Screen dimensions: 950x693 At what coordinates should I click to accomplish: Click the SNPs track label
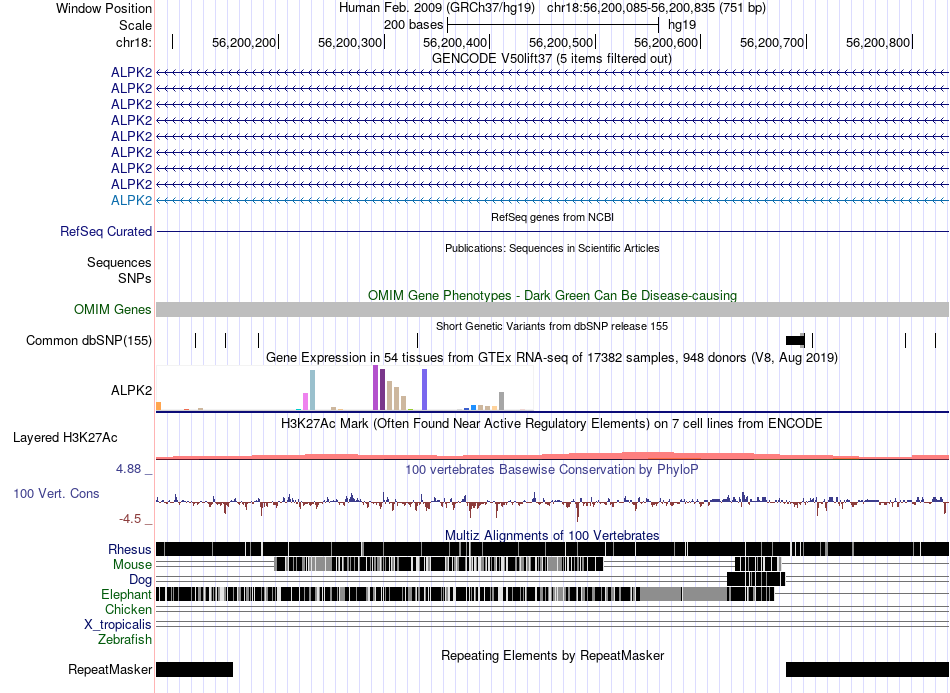point(135,278)
